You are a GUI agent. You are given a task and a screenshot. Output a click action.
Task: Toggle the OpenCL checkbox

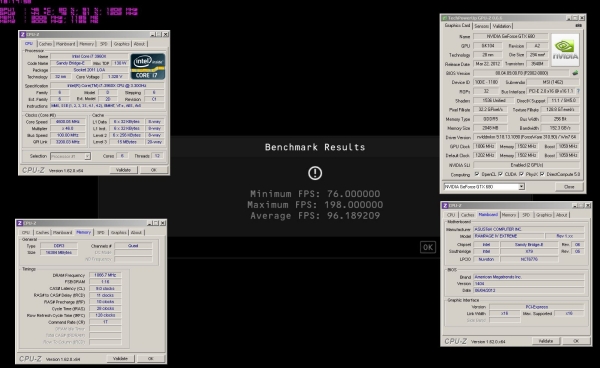click(477, 174)
